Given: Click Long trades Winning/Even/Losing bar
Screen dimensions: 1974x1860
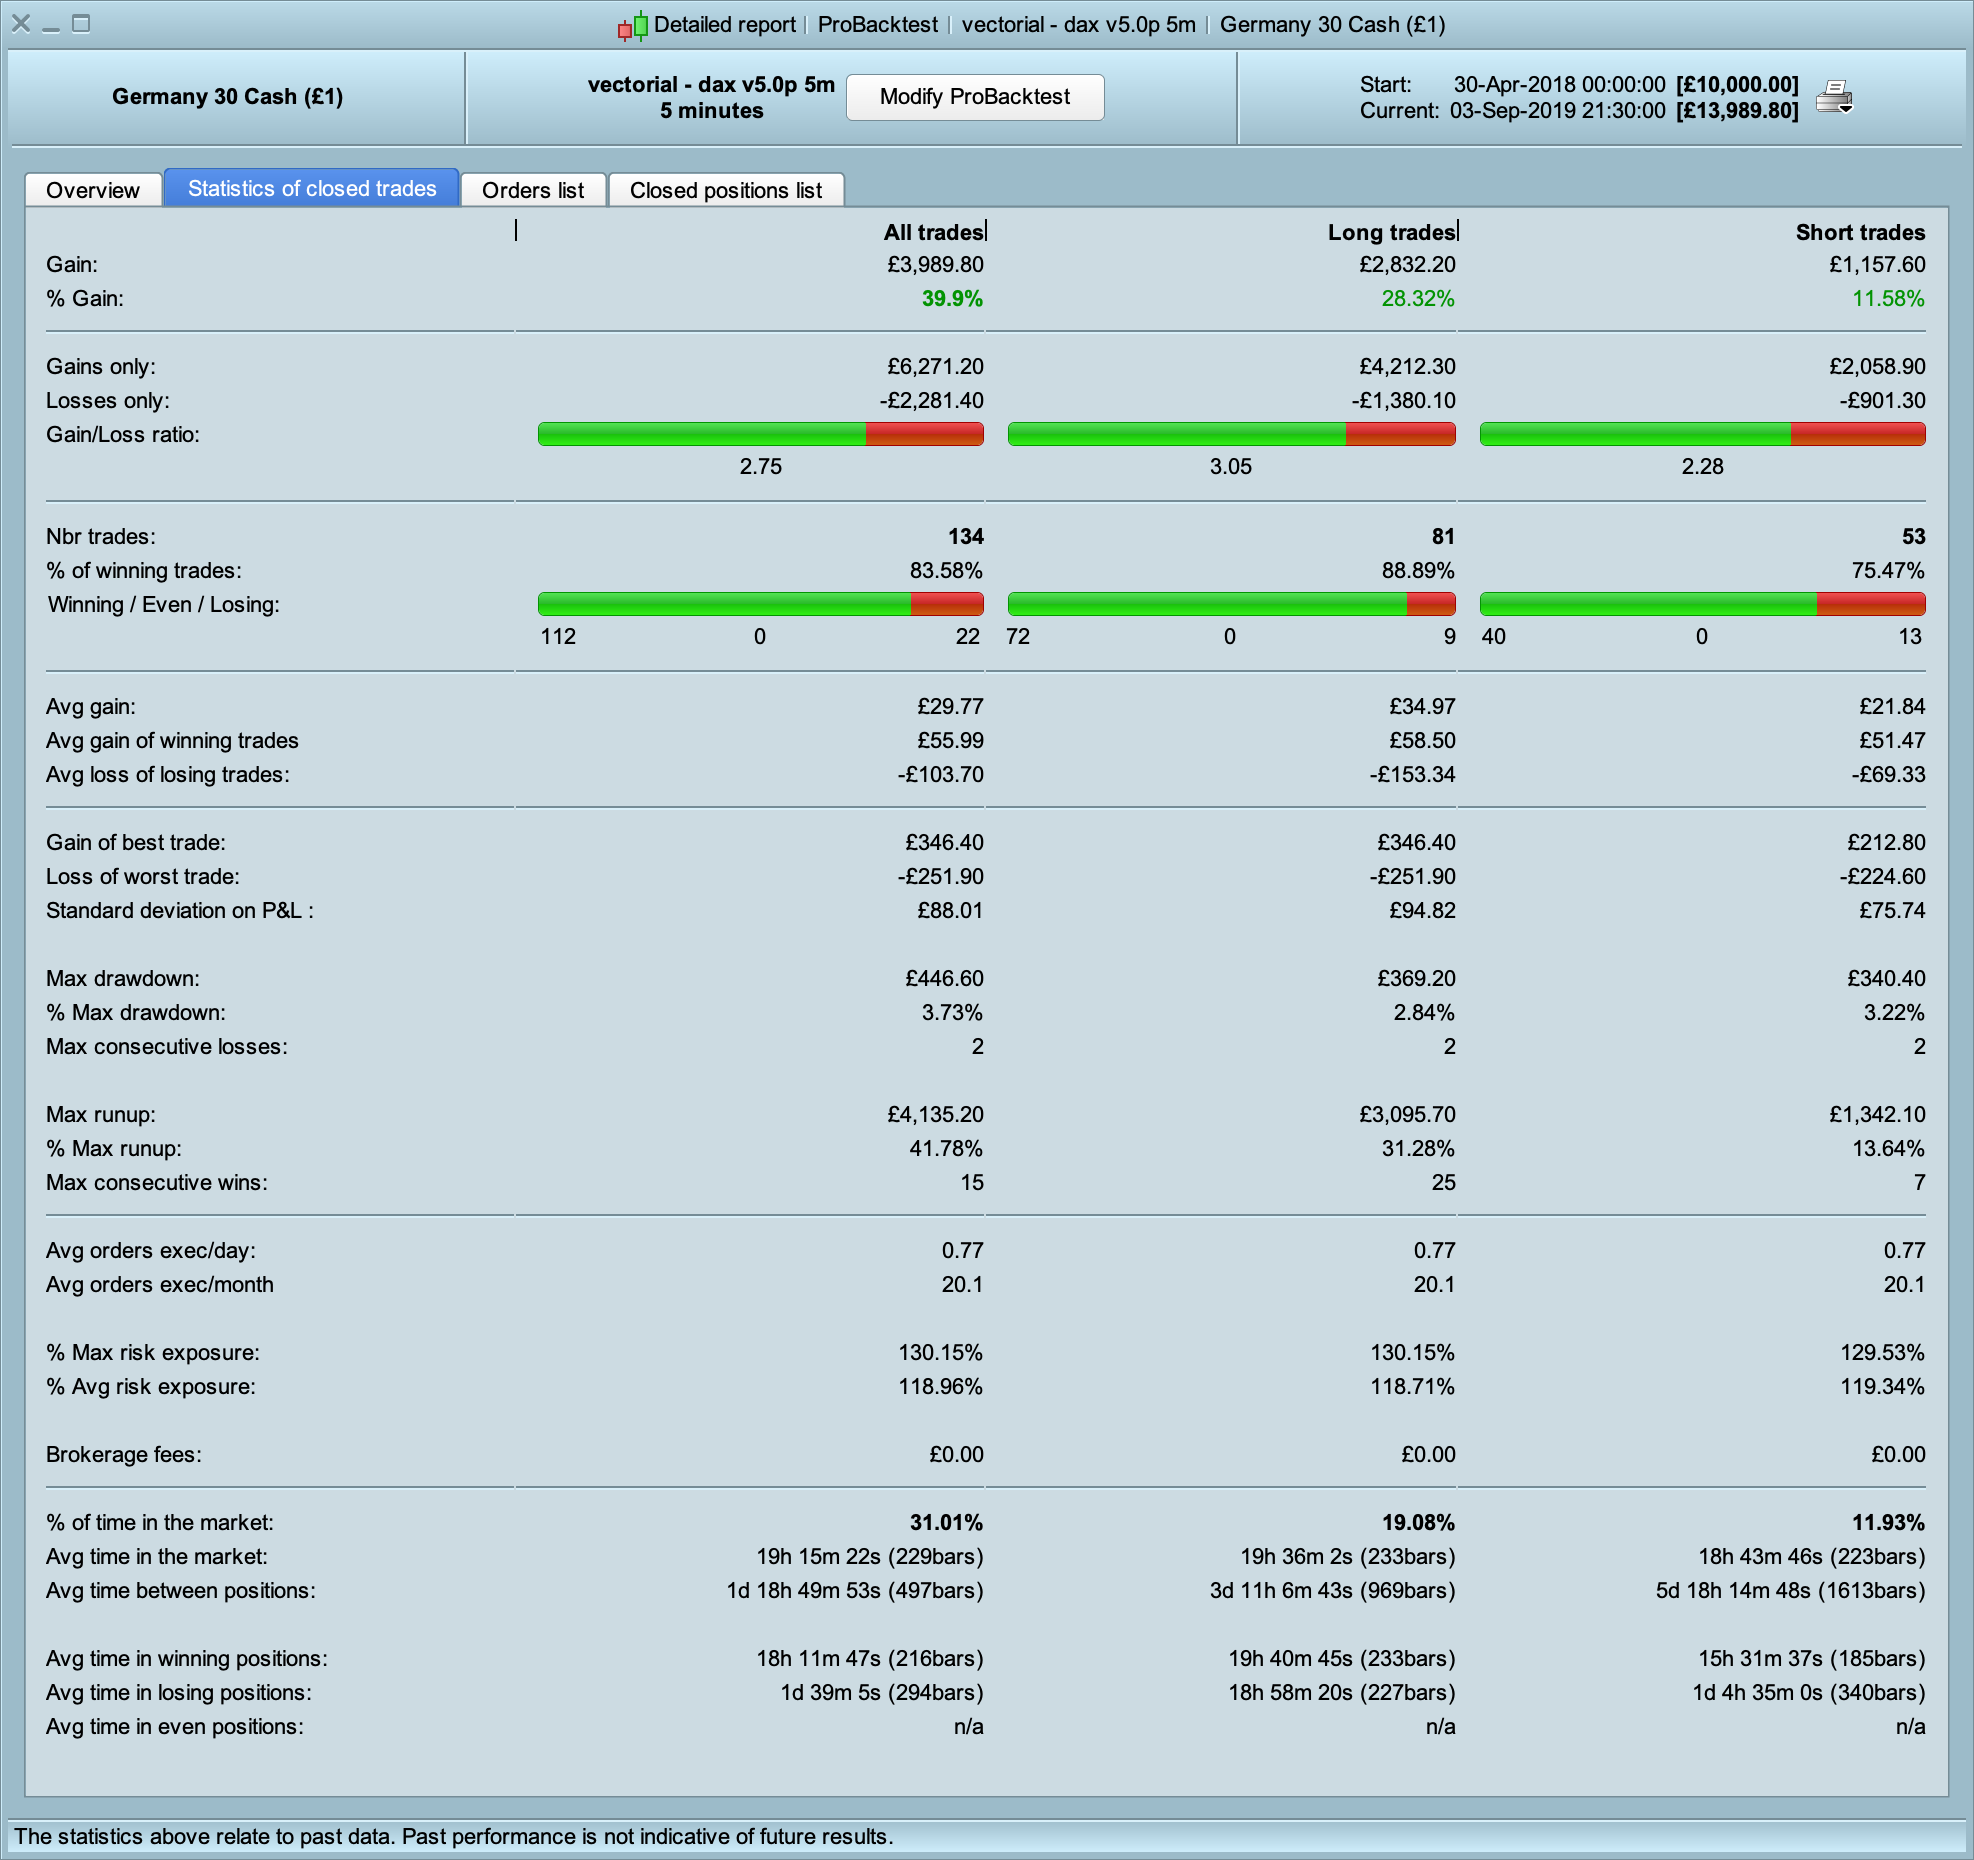Looking at the screenshot, I should click(1231, 604).
